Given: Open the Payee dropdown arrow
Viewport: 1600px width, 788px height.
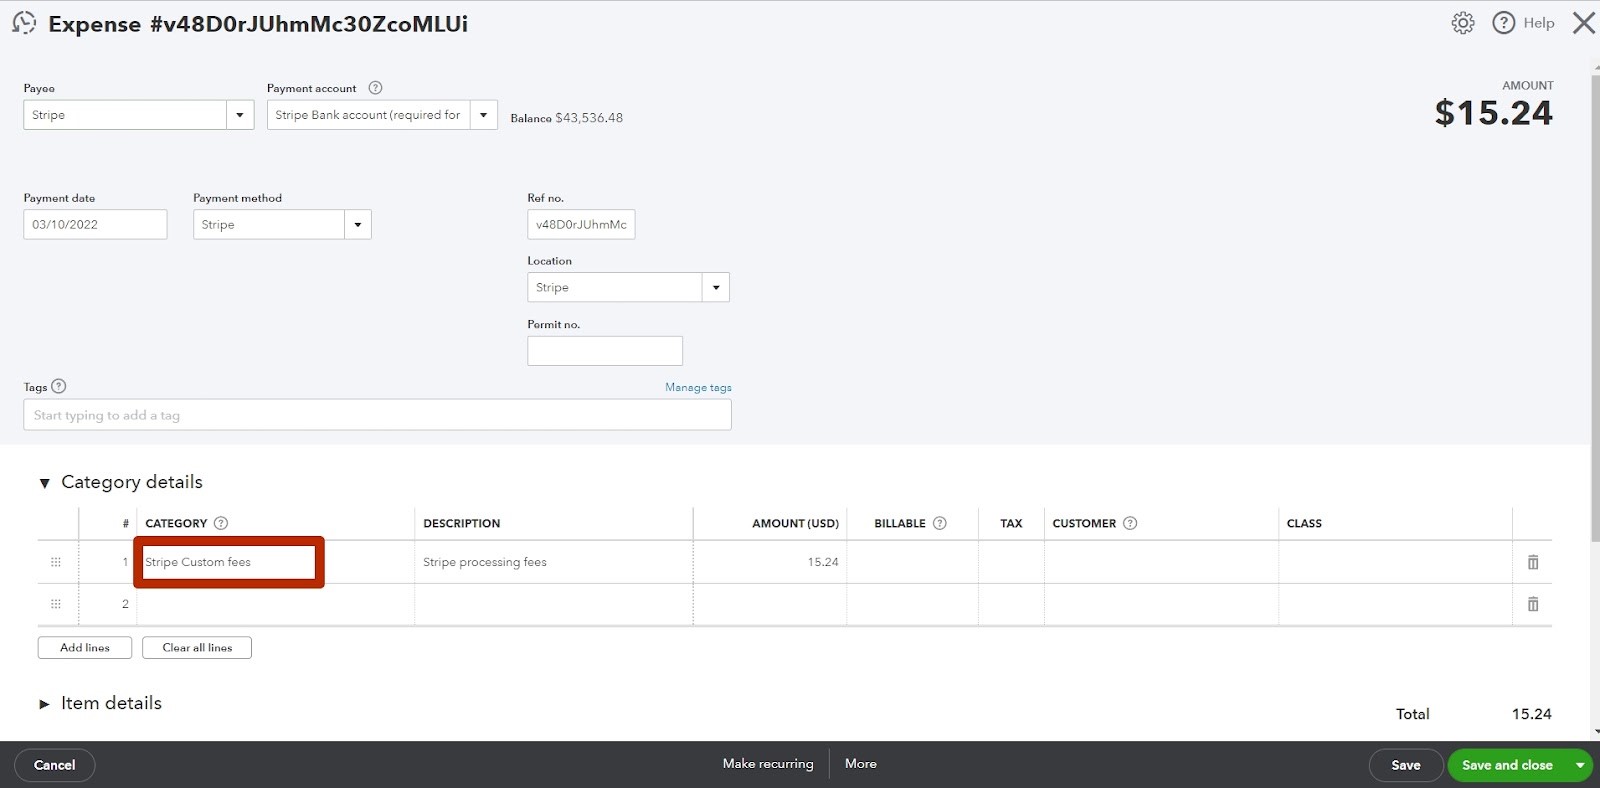Looking at the screenshot, I should (240, 115).
